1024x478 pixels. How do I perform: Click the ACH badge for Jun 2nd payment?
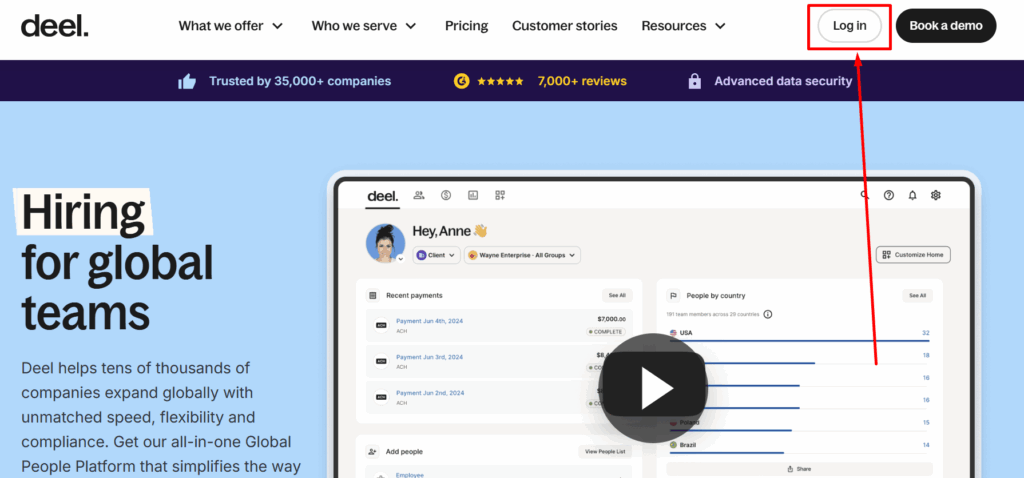point(381,396)
